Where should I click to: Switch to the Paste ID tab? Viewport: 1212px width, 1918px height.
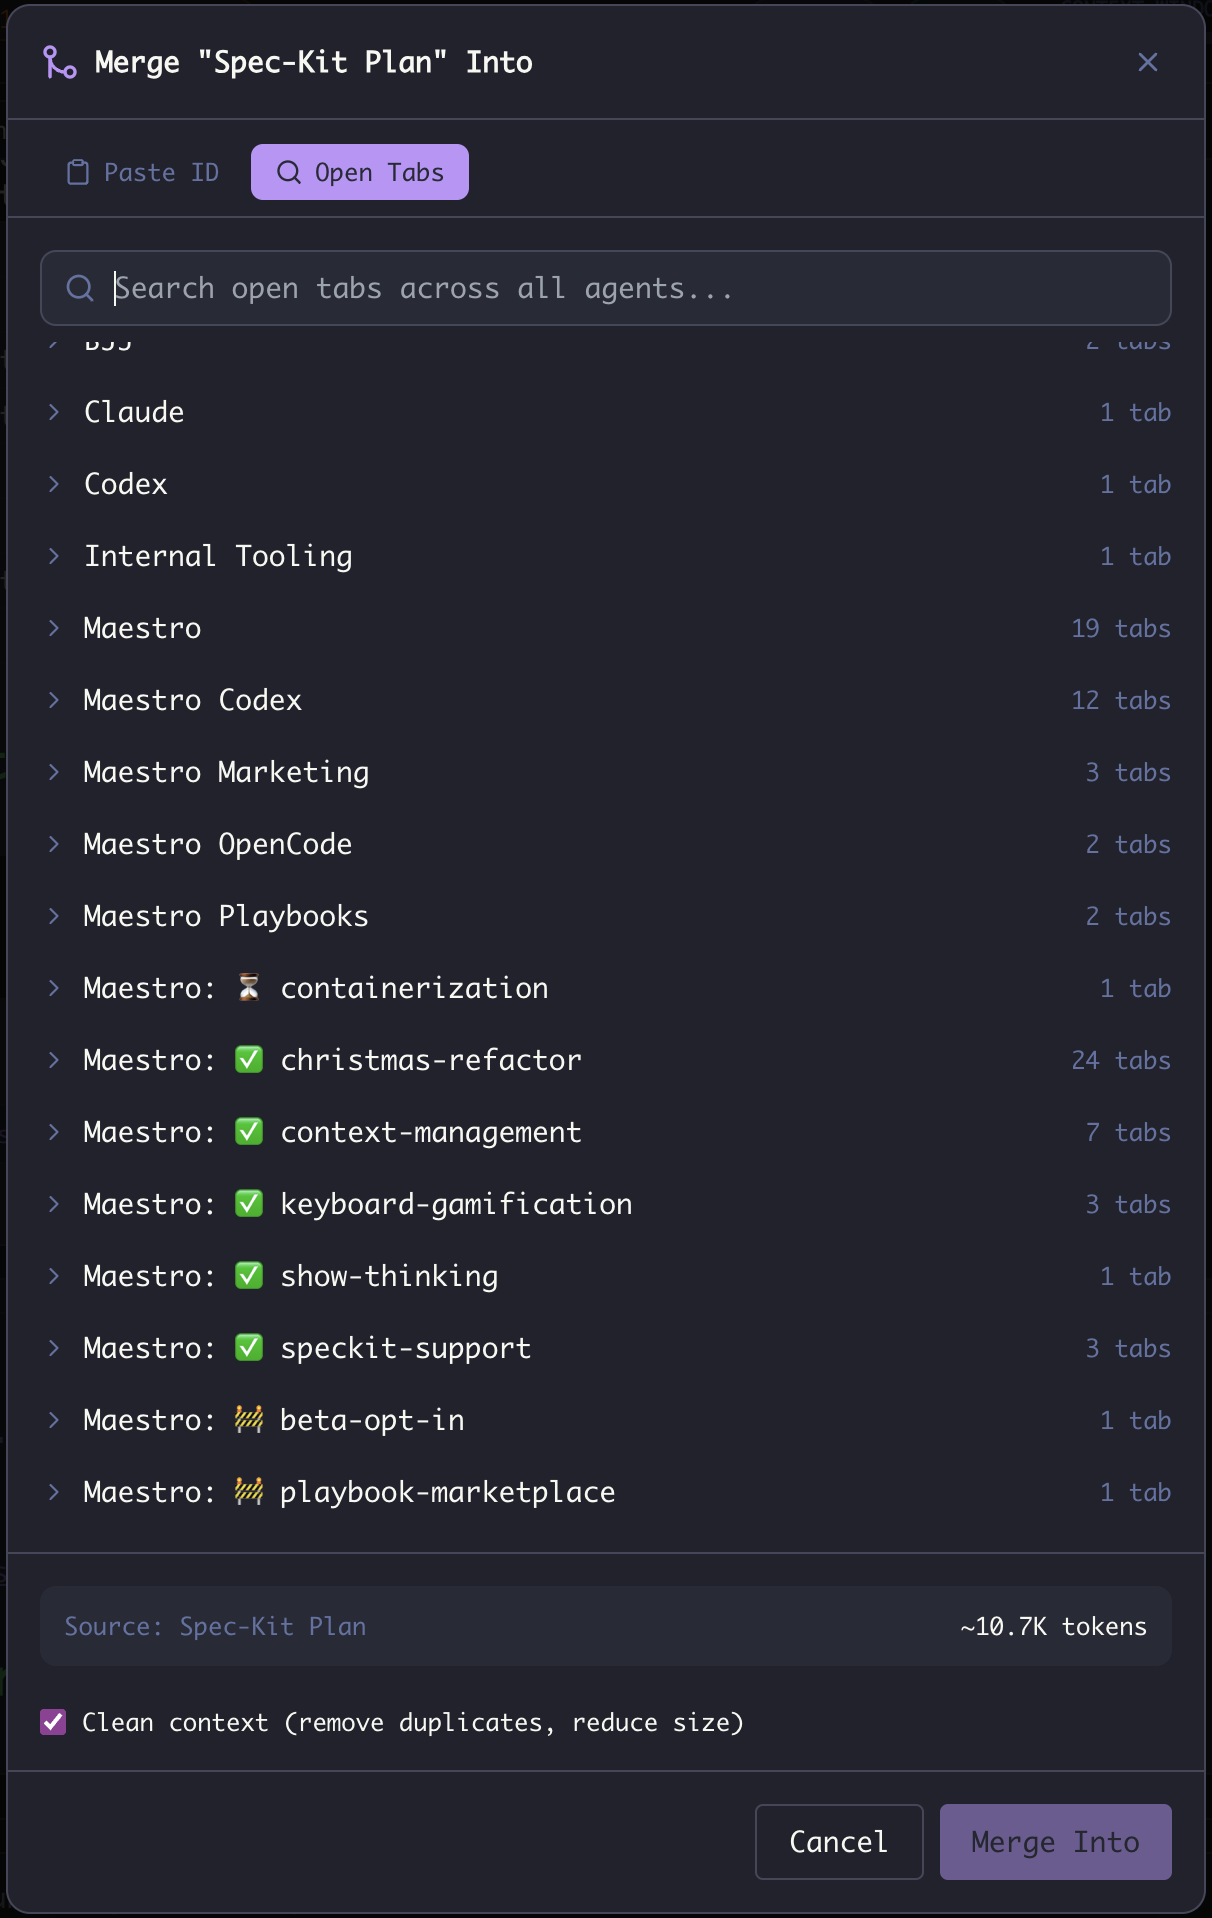click(x=141, y=171)
